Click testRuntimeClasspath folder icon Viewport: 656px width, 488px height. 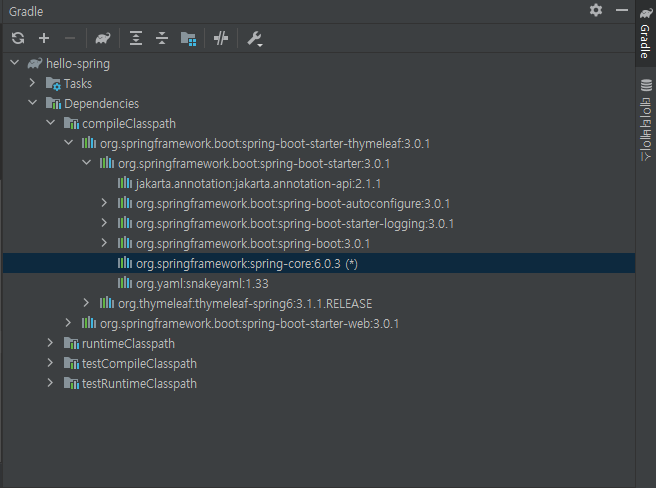(x=71, y=383)
